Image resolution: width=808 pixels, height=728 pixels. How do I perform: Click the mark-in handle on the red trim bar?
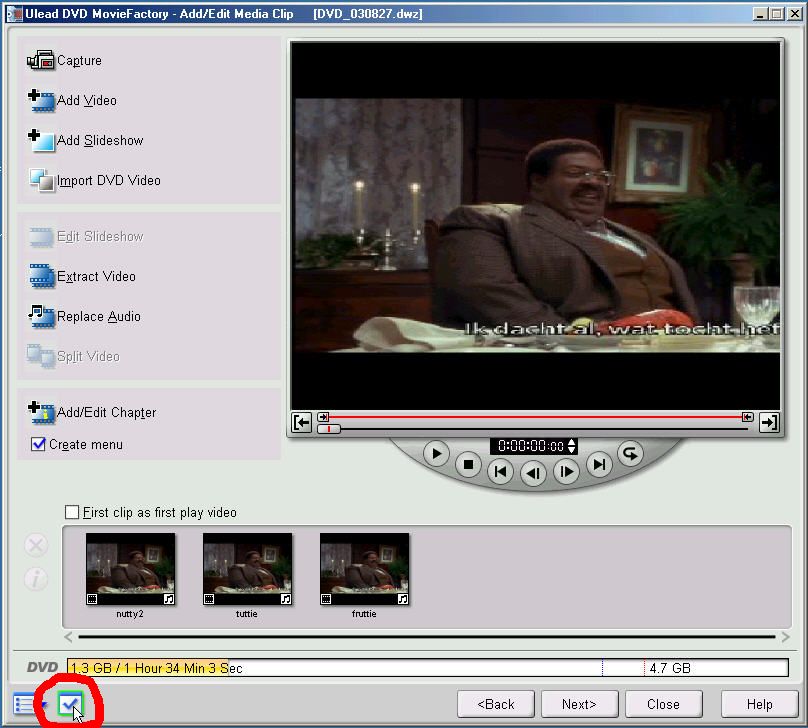click(x=323, y=417)
